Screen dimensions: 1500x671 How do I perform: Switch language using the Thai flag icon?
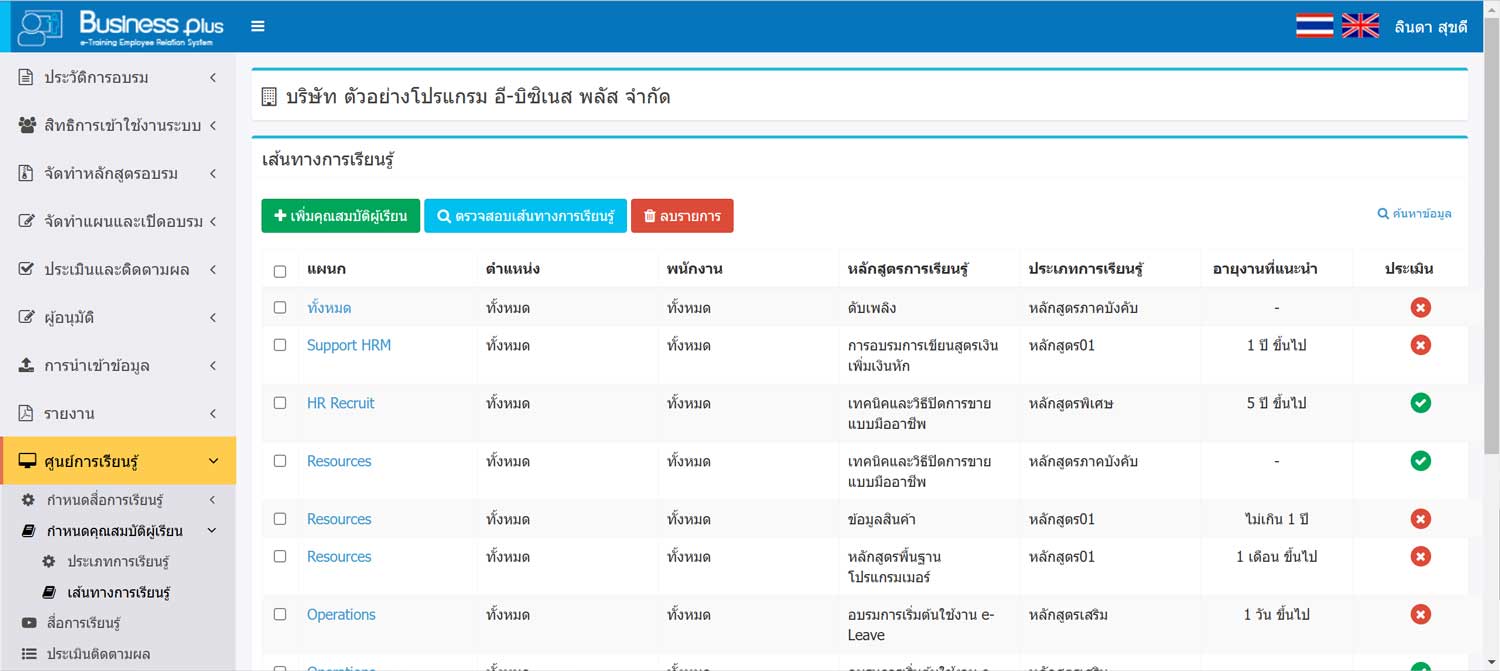coord(1314,26)
